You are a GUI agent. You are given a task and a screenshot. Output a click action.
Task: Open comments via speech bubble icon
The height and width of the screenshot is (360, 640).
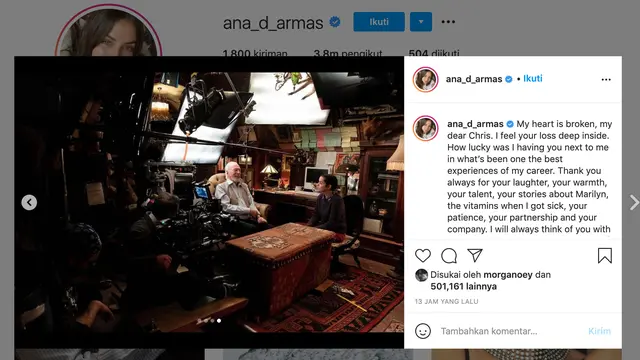pos(449,256)
